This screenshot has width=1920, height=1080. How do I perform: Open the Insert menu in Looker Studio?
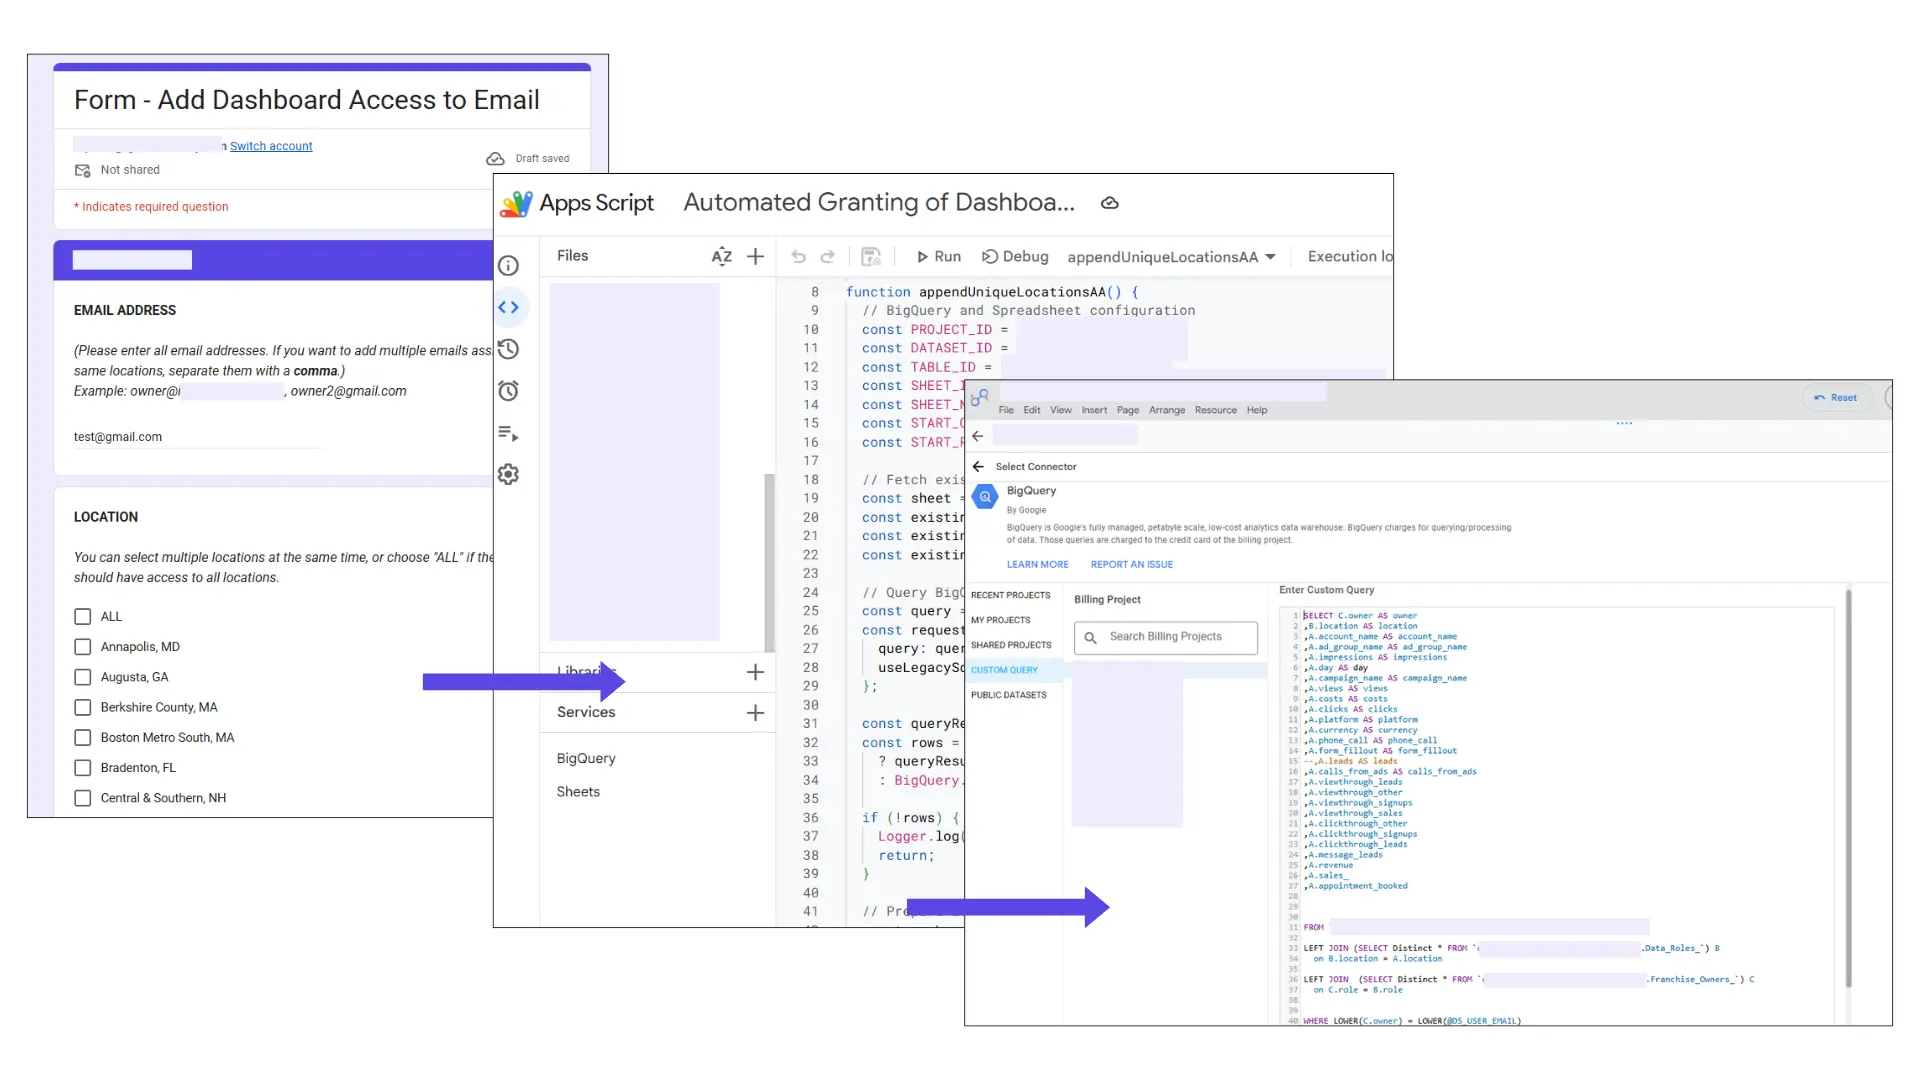(x=1094, y=410)
